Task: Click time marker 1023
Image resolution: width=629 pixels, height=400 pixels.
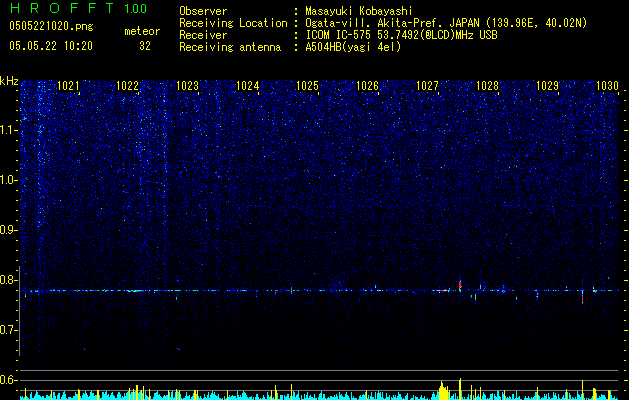Action: point(187,86)
